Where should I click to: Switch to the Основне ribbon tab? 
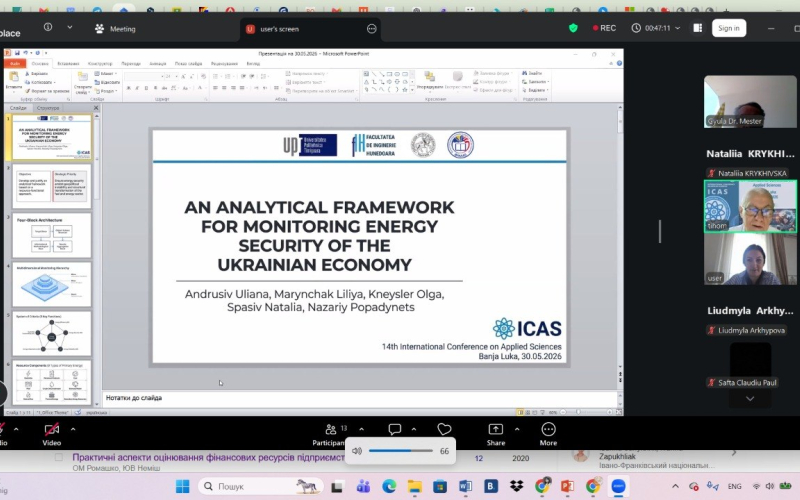coord(40,64)
